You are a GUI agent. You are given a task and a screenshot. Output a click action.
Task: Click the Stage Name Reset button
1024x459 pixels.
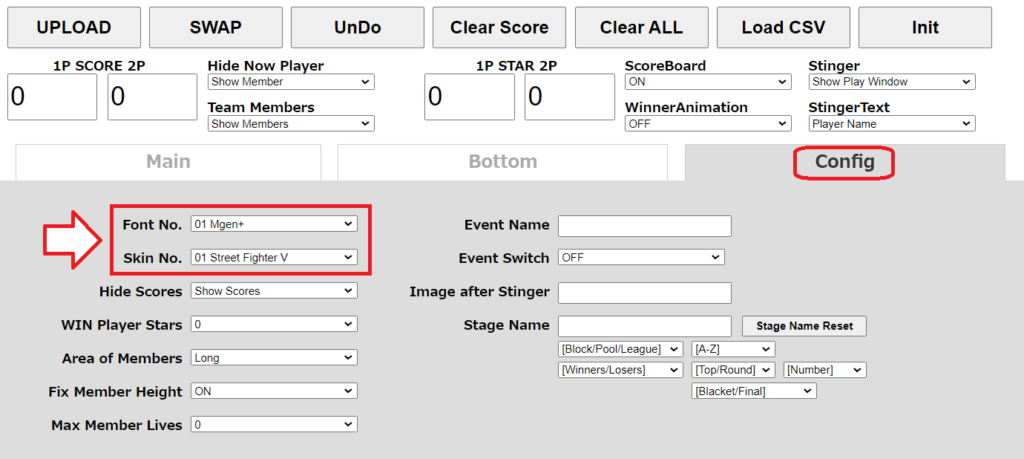(804, 326)
